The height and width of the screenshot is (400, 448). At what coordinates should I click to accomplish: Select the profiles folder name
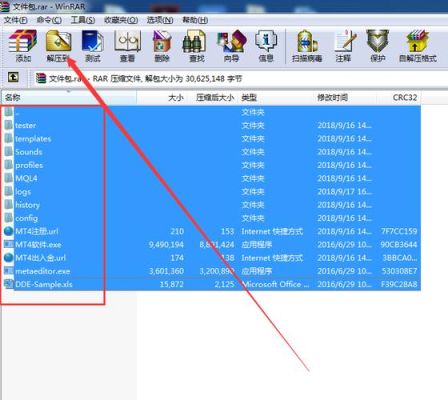(x=29, y=165)
